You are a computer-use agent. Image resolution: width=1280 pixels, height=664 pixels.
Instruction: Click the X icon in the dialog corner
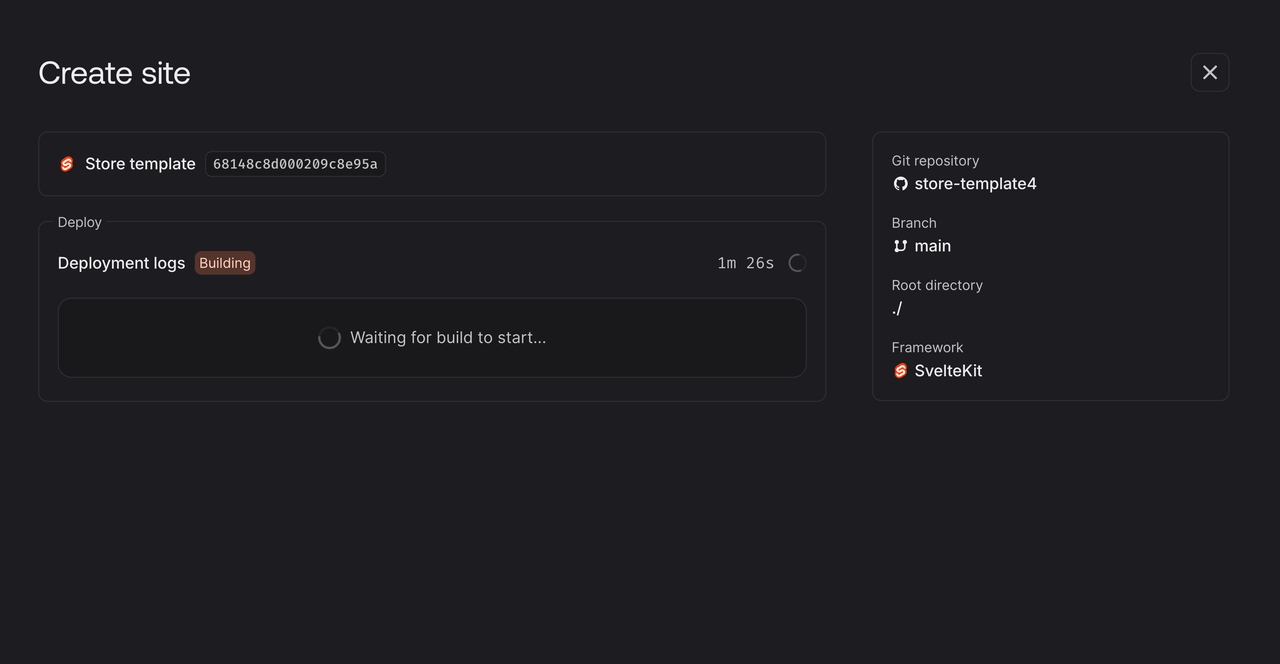(x=1209, y=72)
